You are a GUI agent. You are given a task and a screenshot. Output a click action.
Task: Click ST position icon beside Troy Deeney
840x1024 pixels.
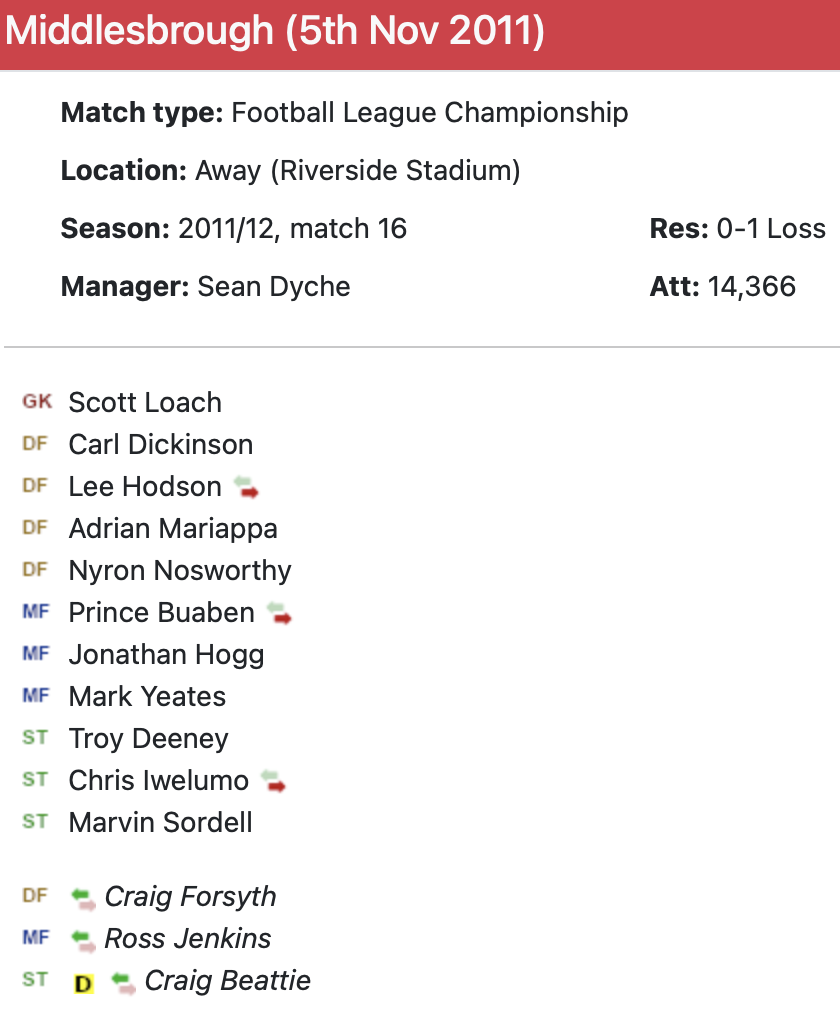(35, 738)
